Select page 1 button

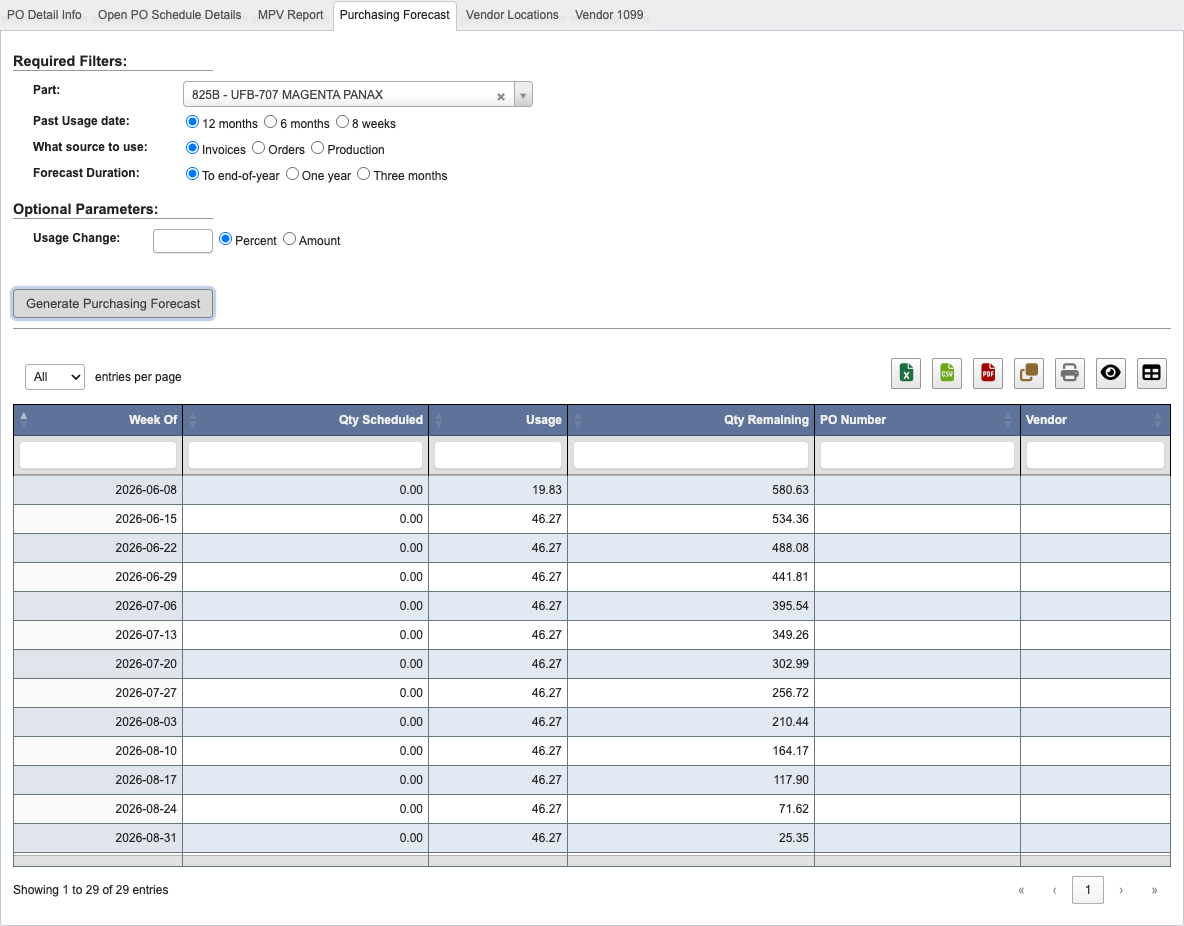point(1087,891)
